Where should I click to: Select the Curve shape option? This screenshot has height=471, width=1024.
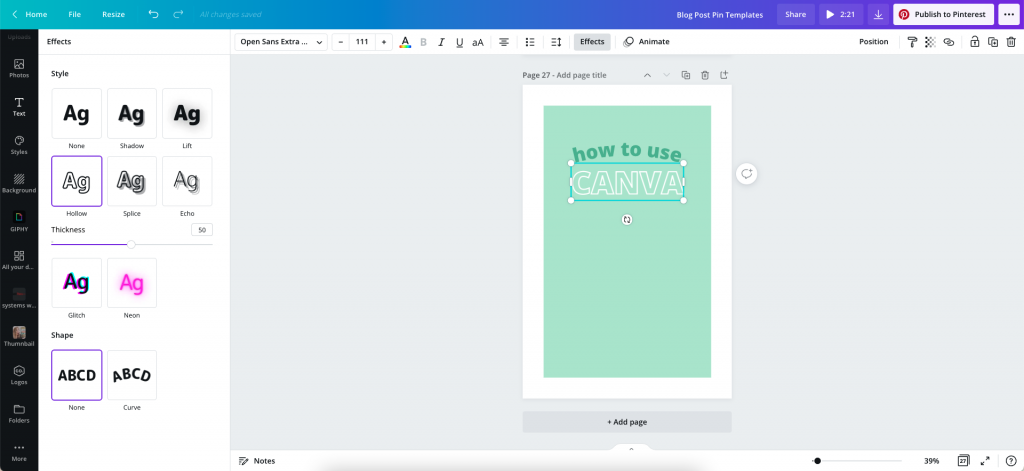[x=131, y=375]
